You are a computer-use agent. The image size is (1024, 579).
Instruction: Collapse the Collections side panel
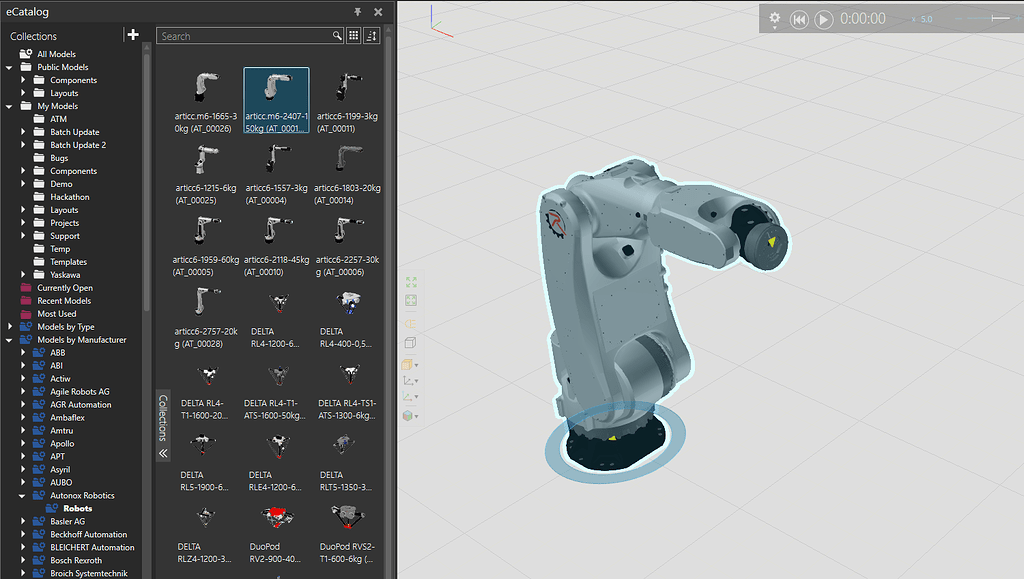tap(164, 453)
